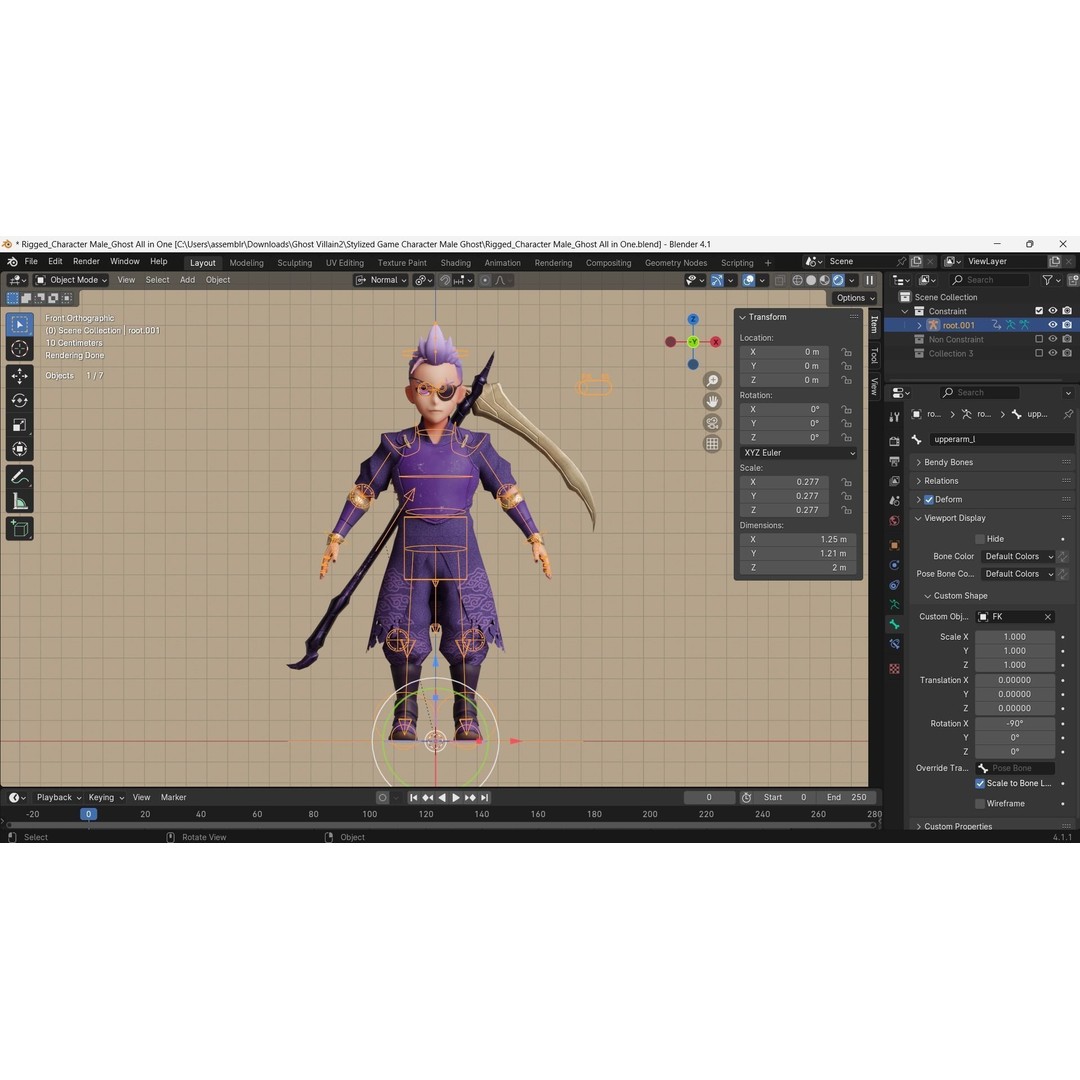
Task: Open the Object Mode dropdown
Action: point(71,280)
